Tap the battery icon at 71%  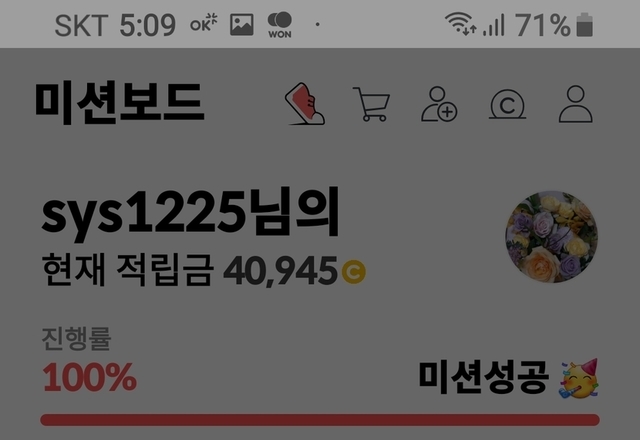click(584, 25)
